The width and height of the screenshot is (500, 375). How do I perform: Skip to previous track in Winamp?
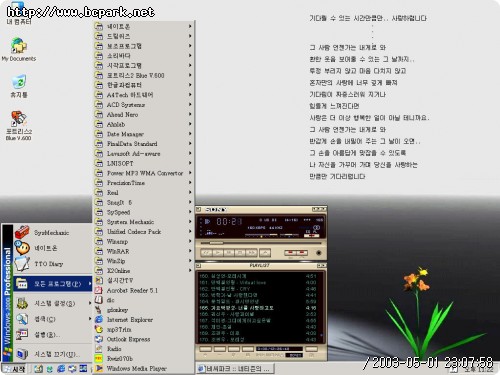tap(206, 253)
